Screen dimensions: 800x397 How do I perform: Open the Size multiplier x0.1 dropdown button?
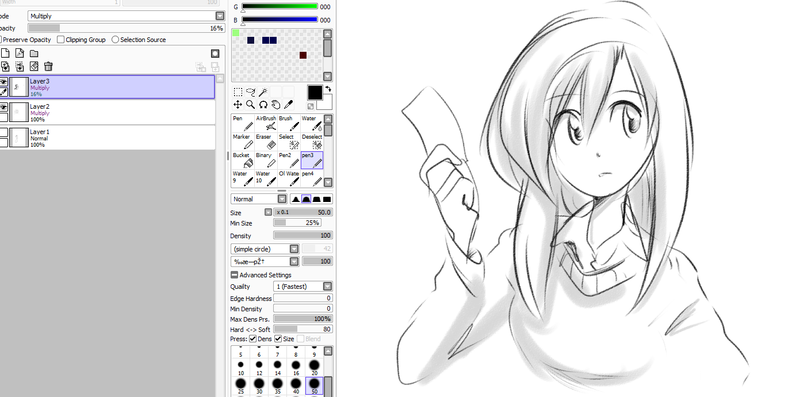point(268,212)
